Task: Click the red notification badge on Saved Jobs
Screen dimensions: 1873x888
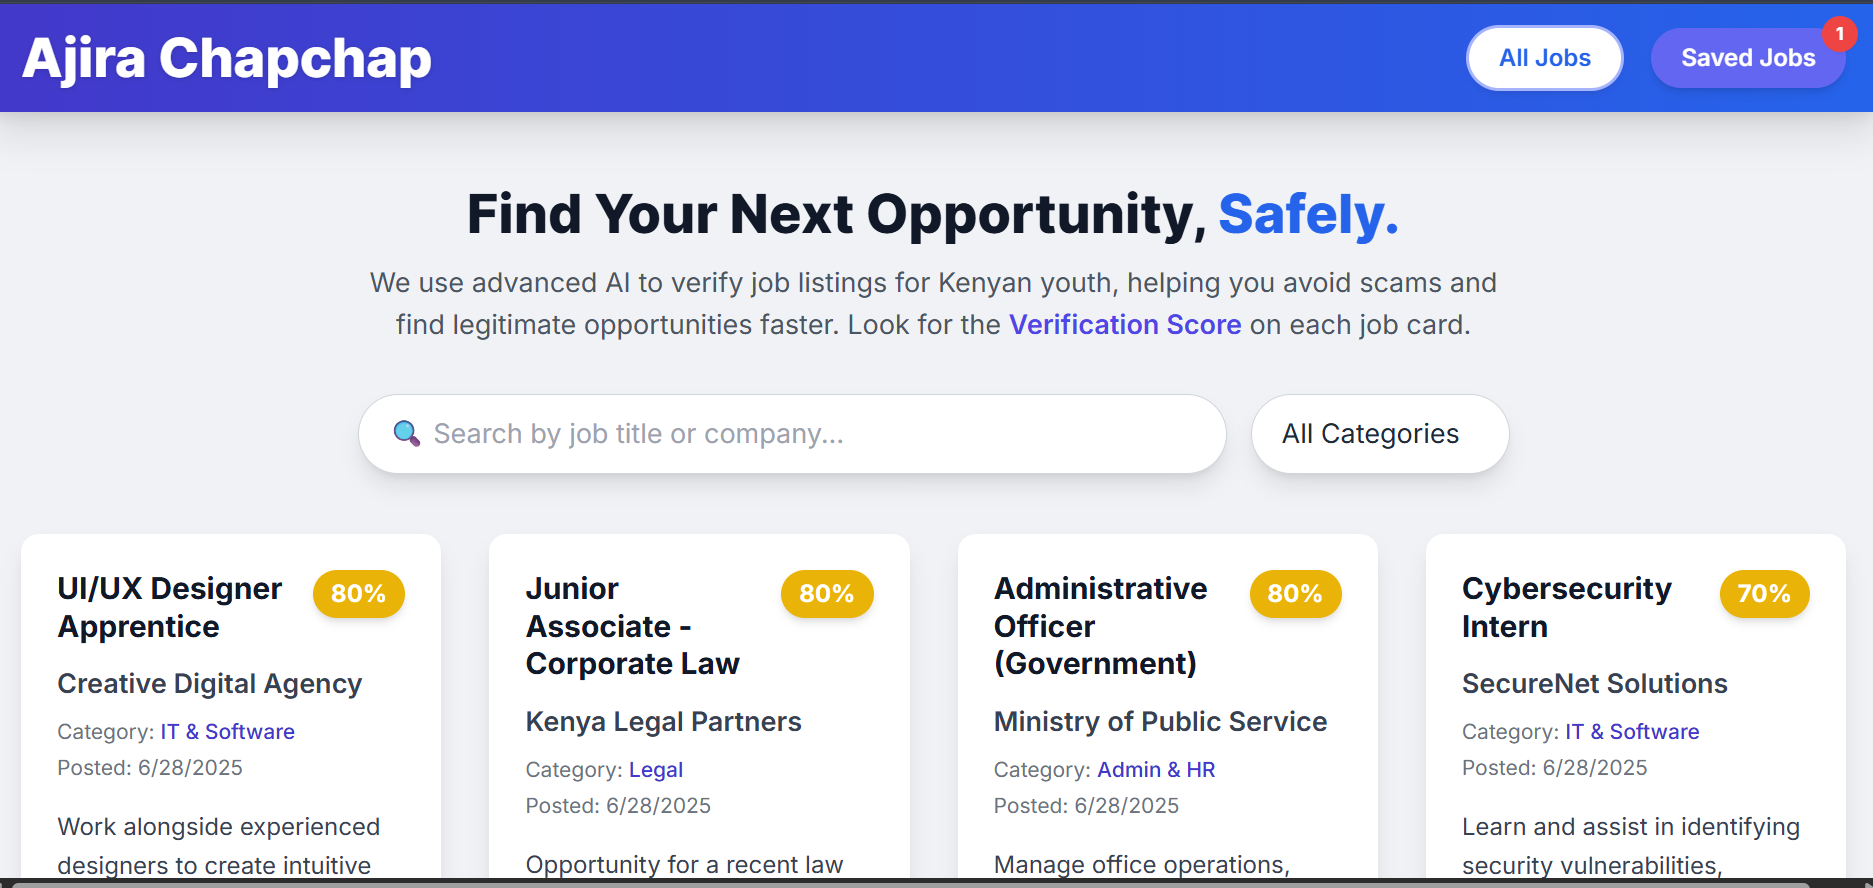Action: (1838, 34)
